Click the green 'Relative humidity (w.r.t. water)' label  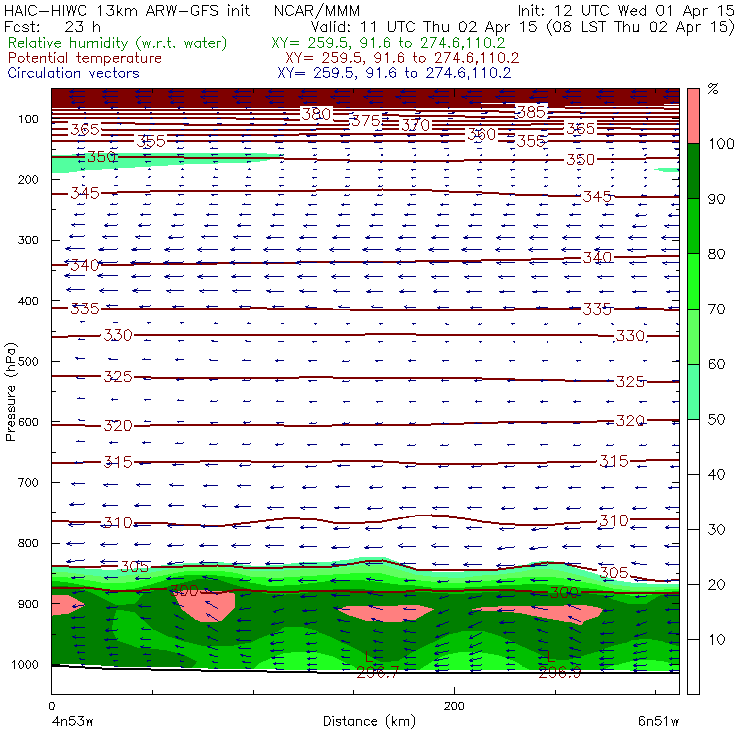(118, 43)
